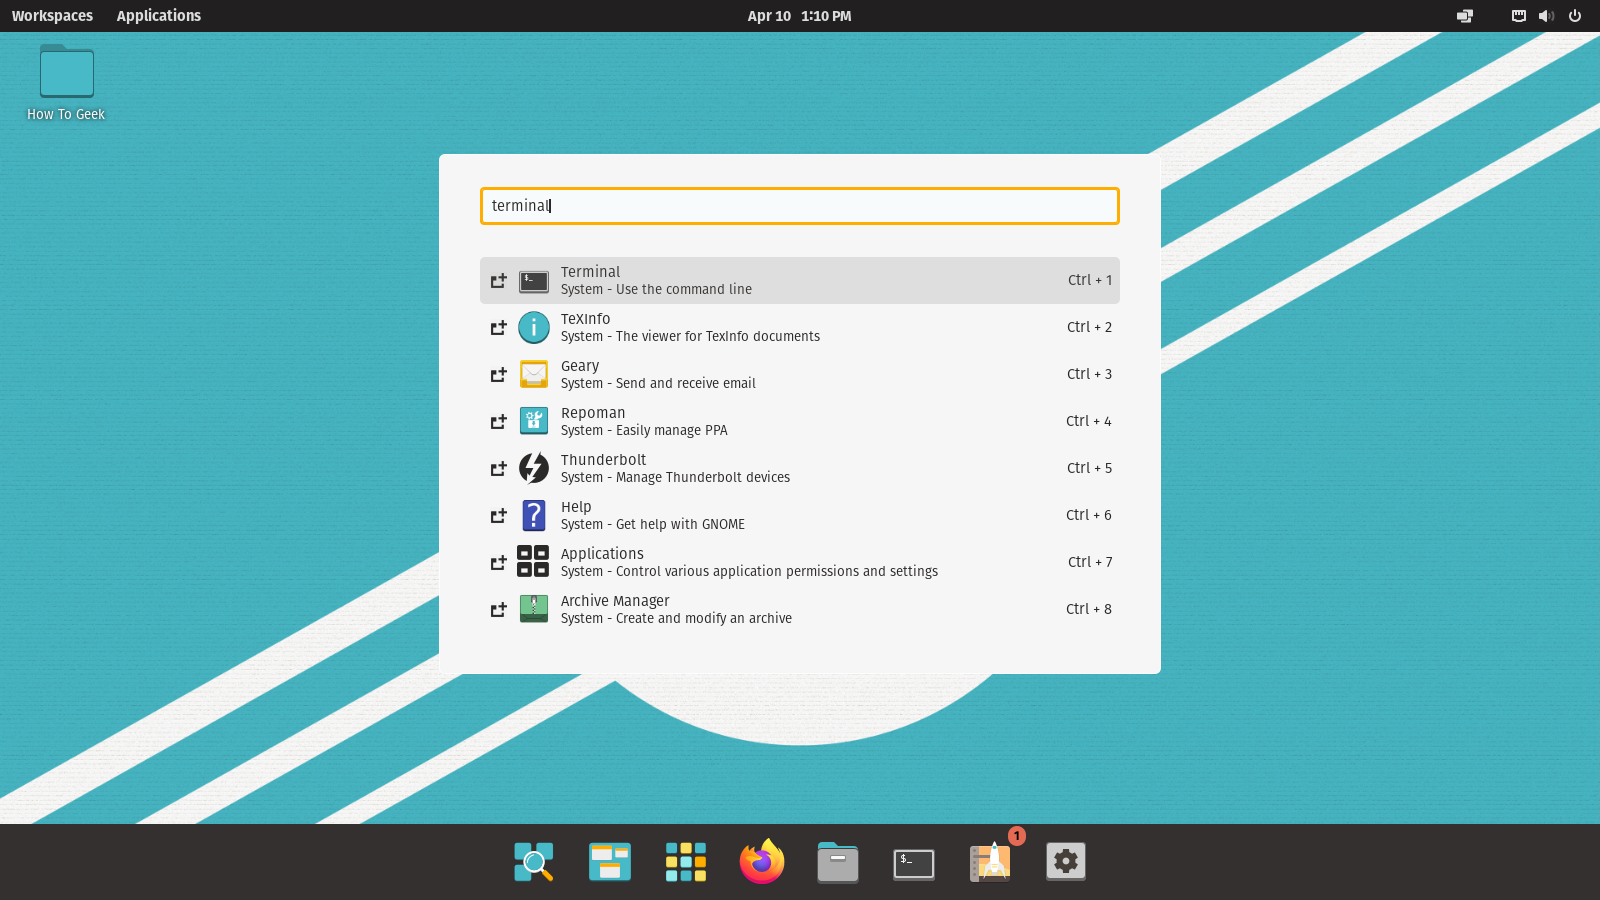This screenshot has height=900, width=1600.
Task: Select the Applications result title
Action: coord(602,554)
